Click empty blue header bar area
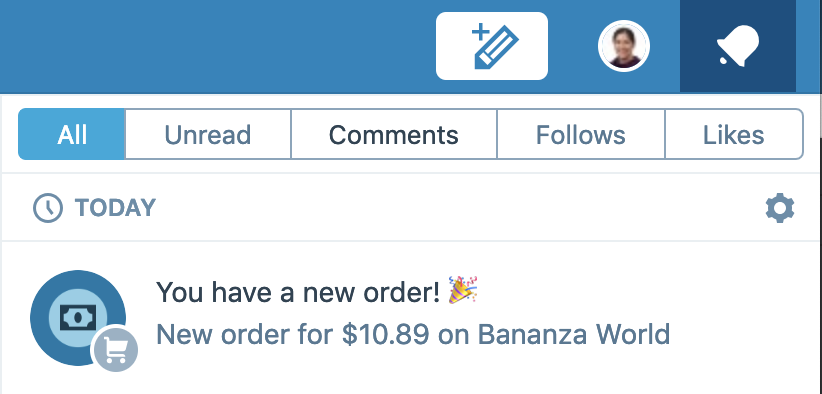Image resolution: width=822 pixels, height=394 pixels. point(210,46)
